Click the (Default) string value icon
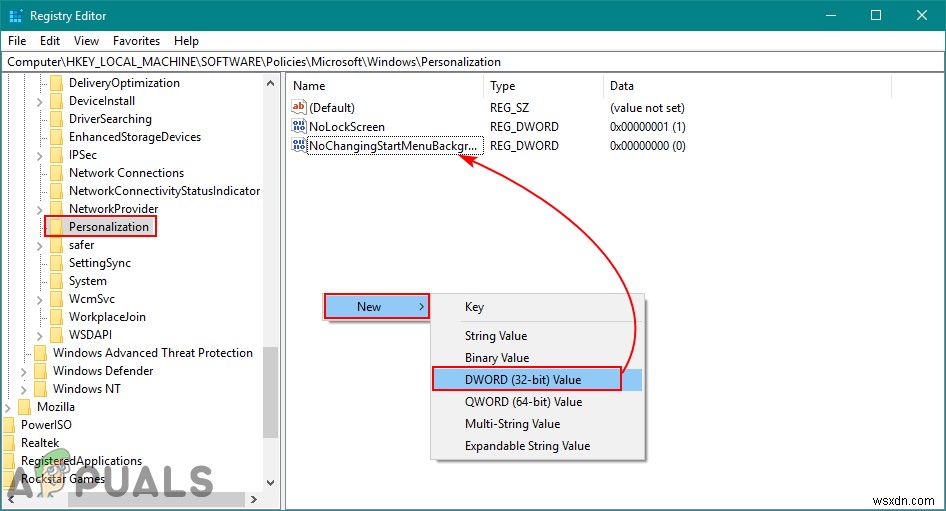The image size is (946, 511). 299,107
